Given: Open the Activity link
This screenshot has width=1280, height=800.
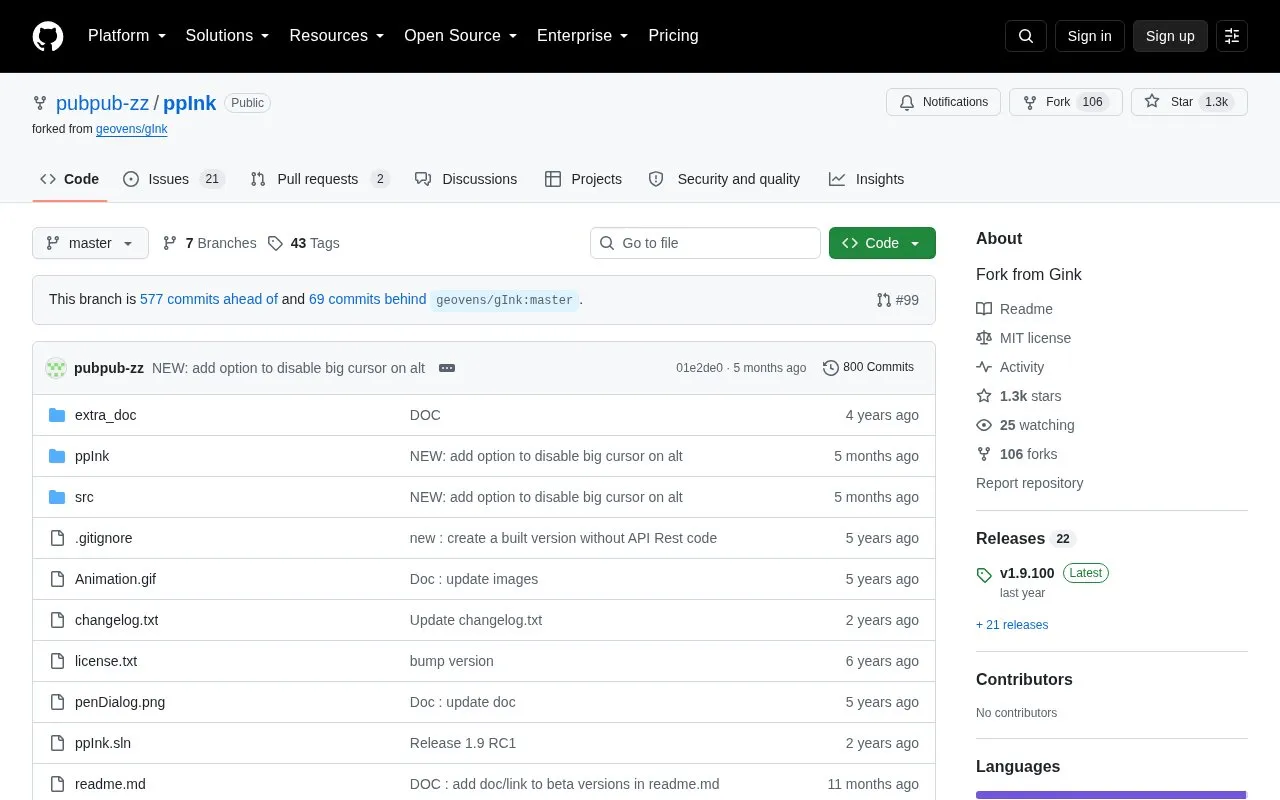Looking at the screenshot, I should [x=1010, y=367].
